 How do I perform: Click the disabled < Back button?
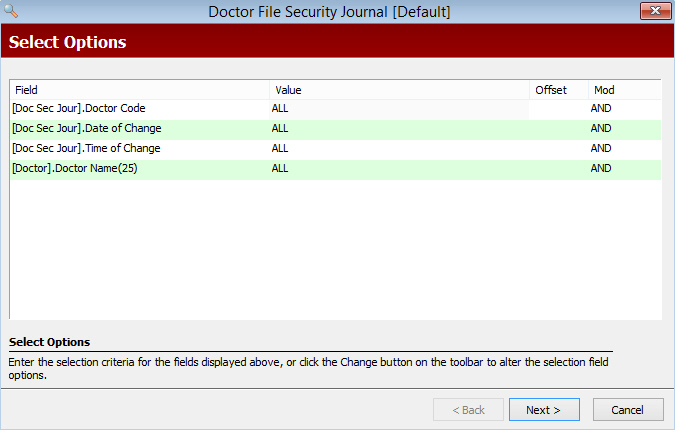(x=468, y=410)
